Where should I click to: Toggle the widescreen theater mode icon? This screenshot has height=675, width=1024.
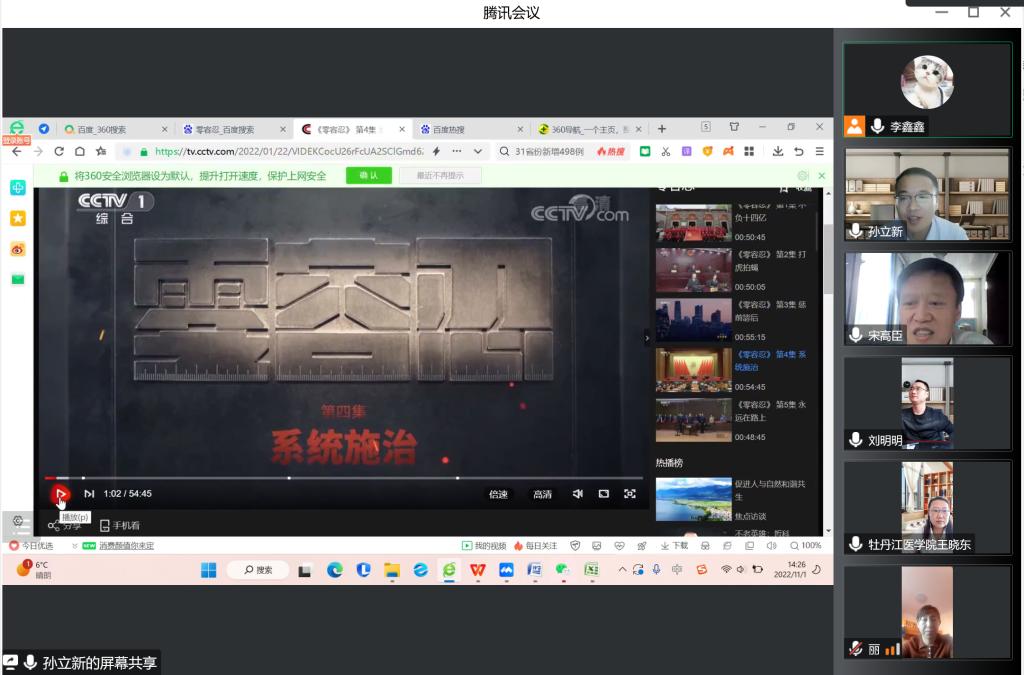click(604, 494)
